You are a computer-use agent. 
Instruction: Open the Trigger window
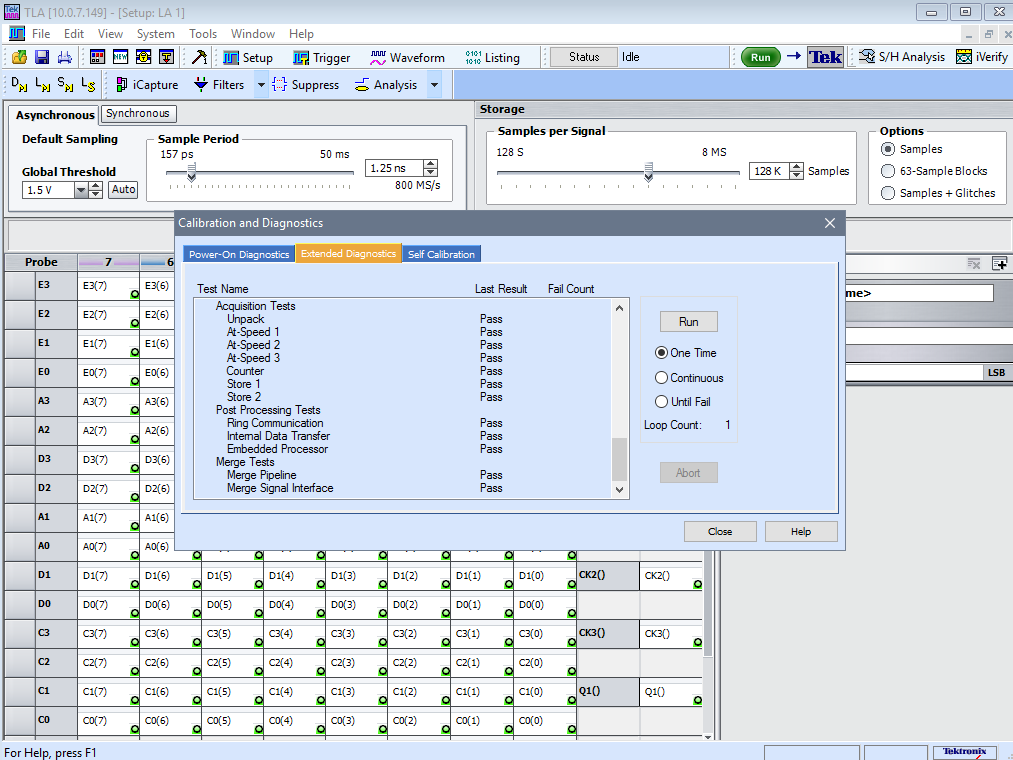point(321,57)
